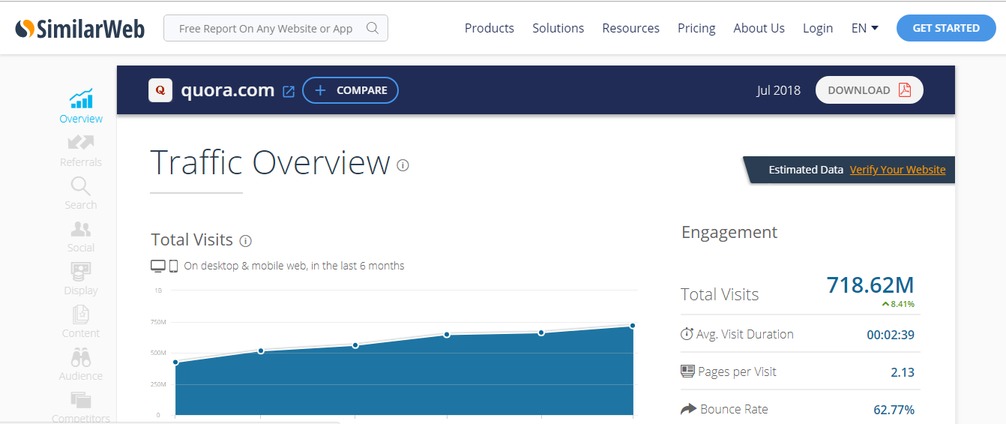Go to the Pricing page
Image resolution: width=1006 pixels, height=424 pixels.
(697, 28)
